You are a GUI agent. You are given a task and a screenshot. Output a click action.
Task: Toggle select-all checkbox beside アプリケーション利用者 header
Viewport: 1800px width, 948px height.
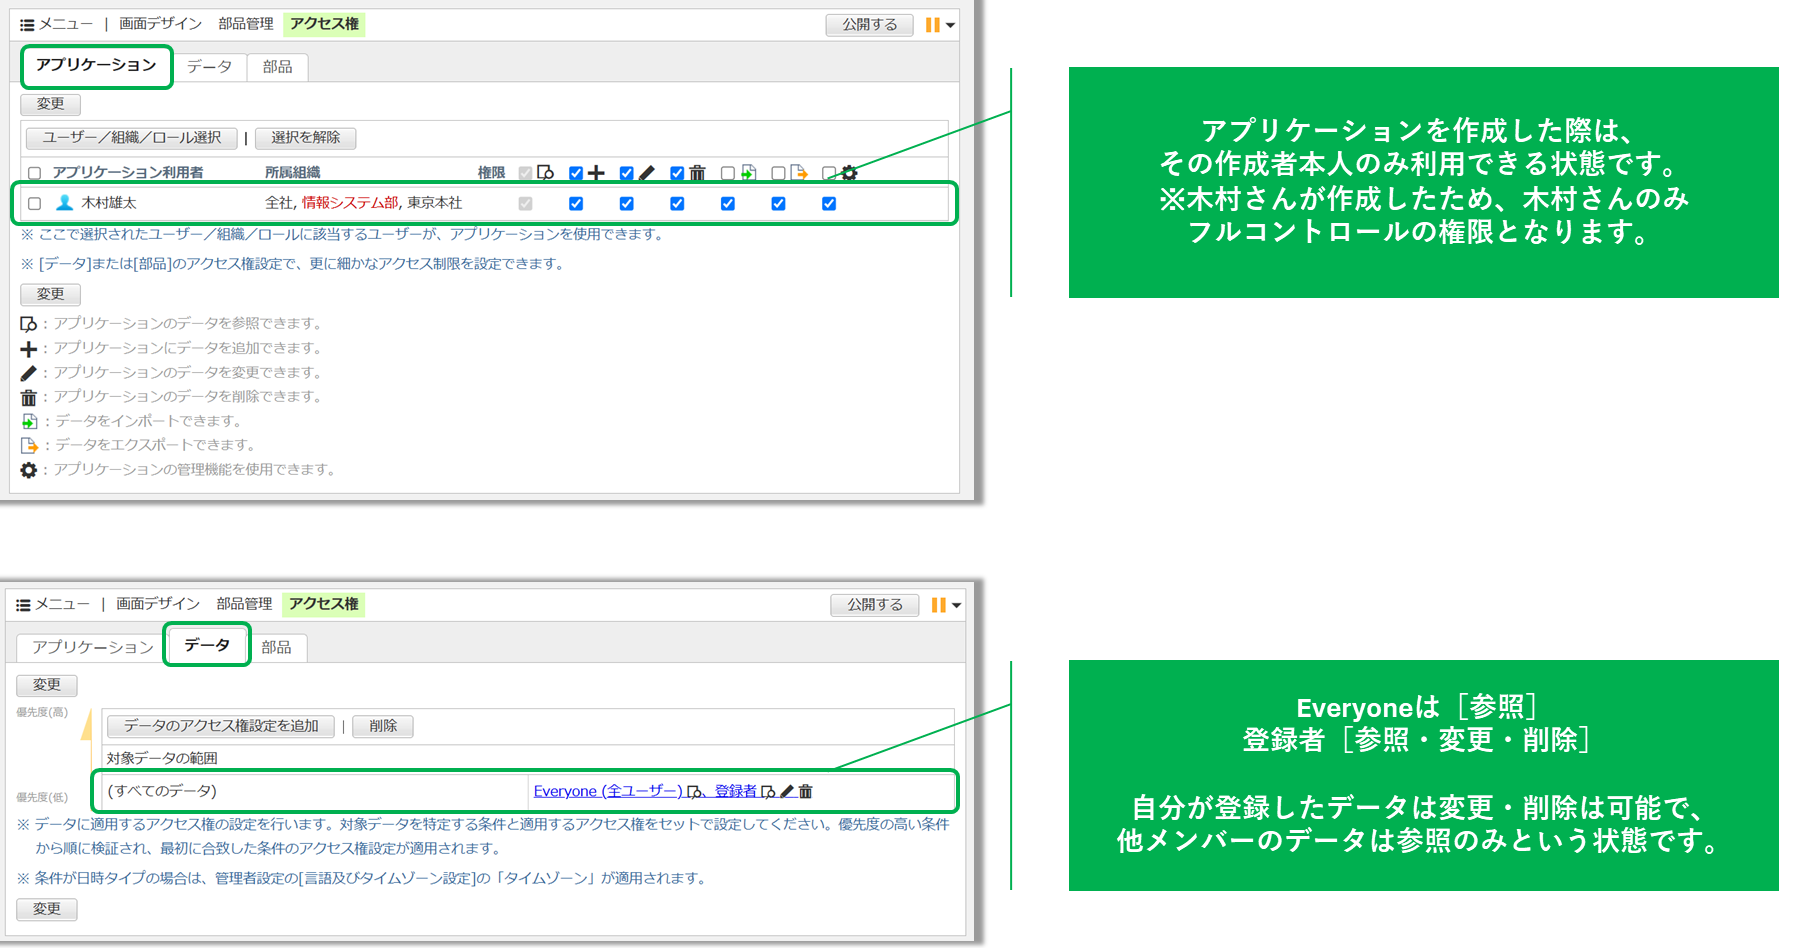pyautogui.click(x=35, y=174)
